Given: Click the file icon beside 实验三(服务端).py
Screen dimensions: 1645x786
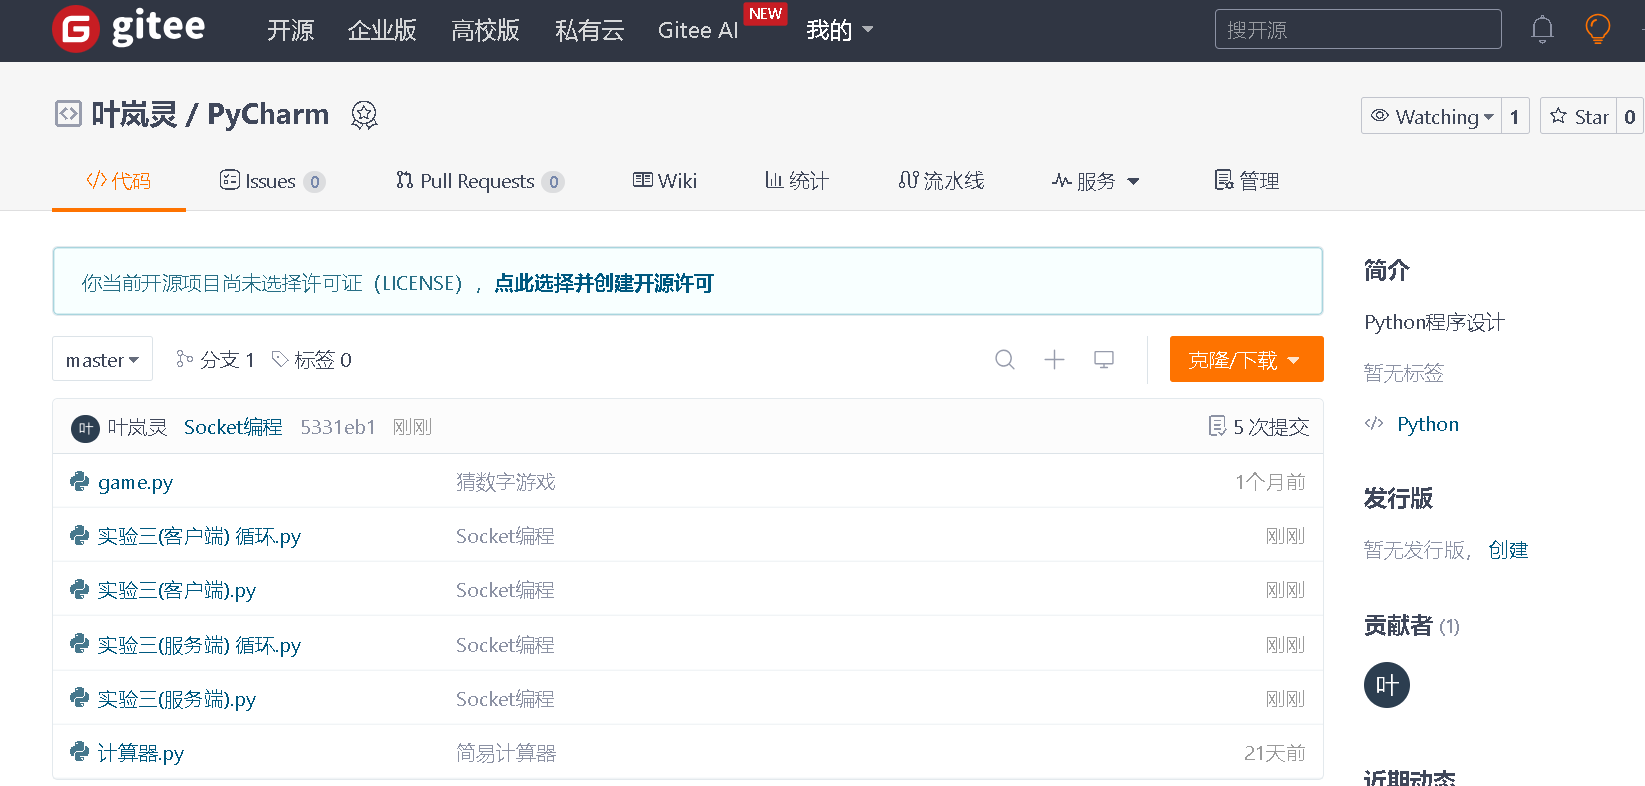Looking at the screenshot, I should (80, 698).
